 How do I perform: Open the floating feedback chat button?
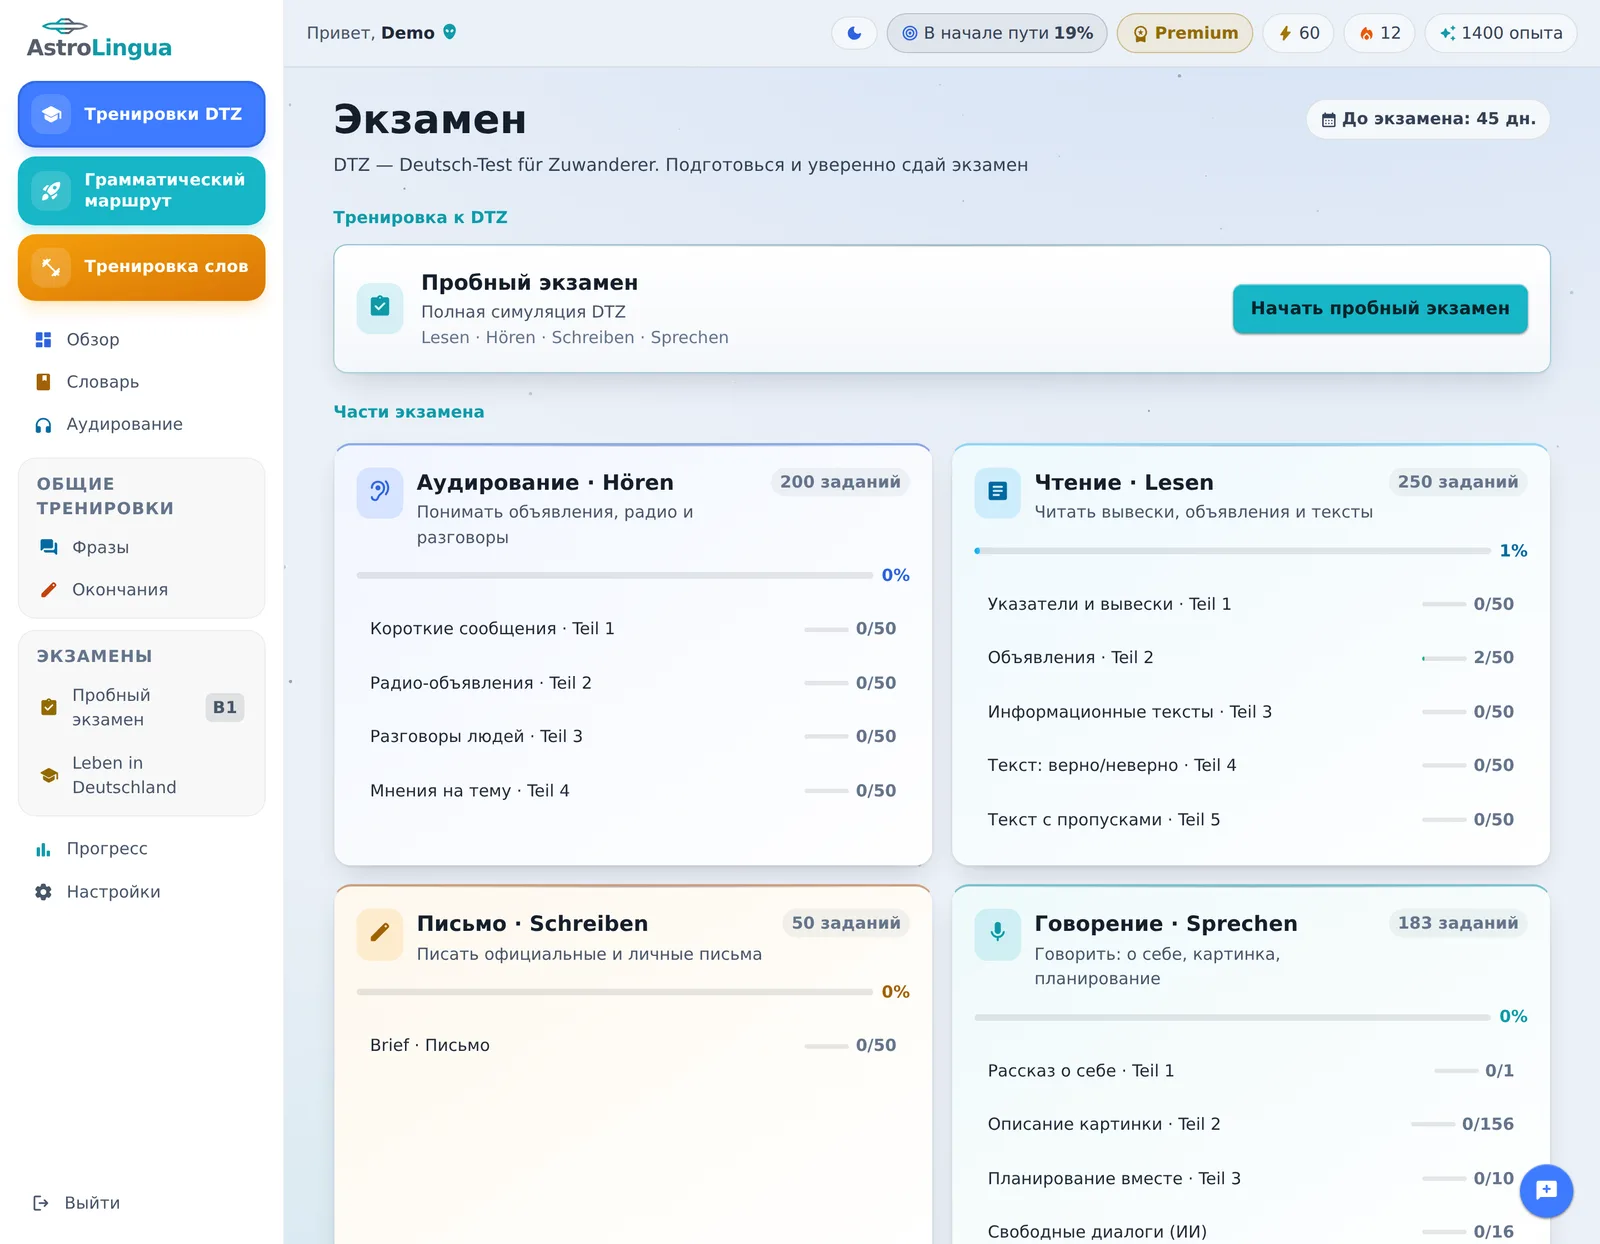pyautogui.click(x=1546, y=1191)
